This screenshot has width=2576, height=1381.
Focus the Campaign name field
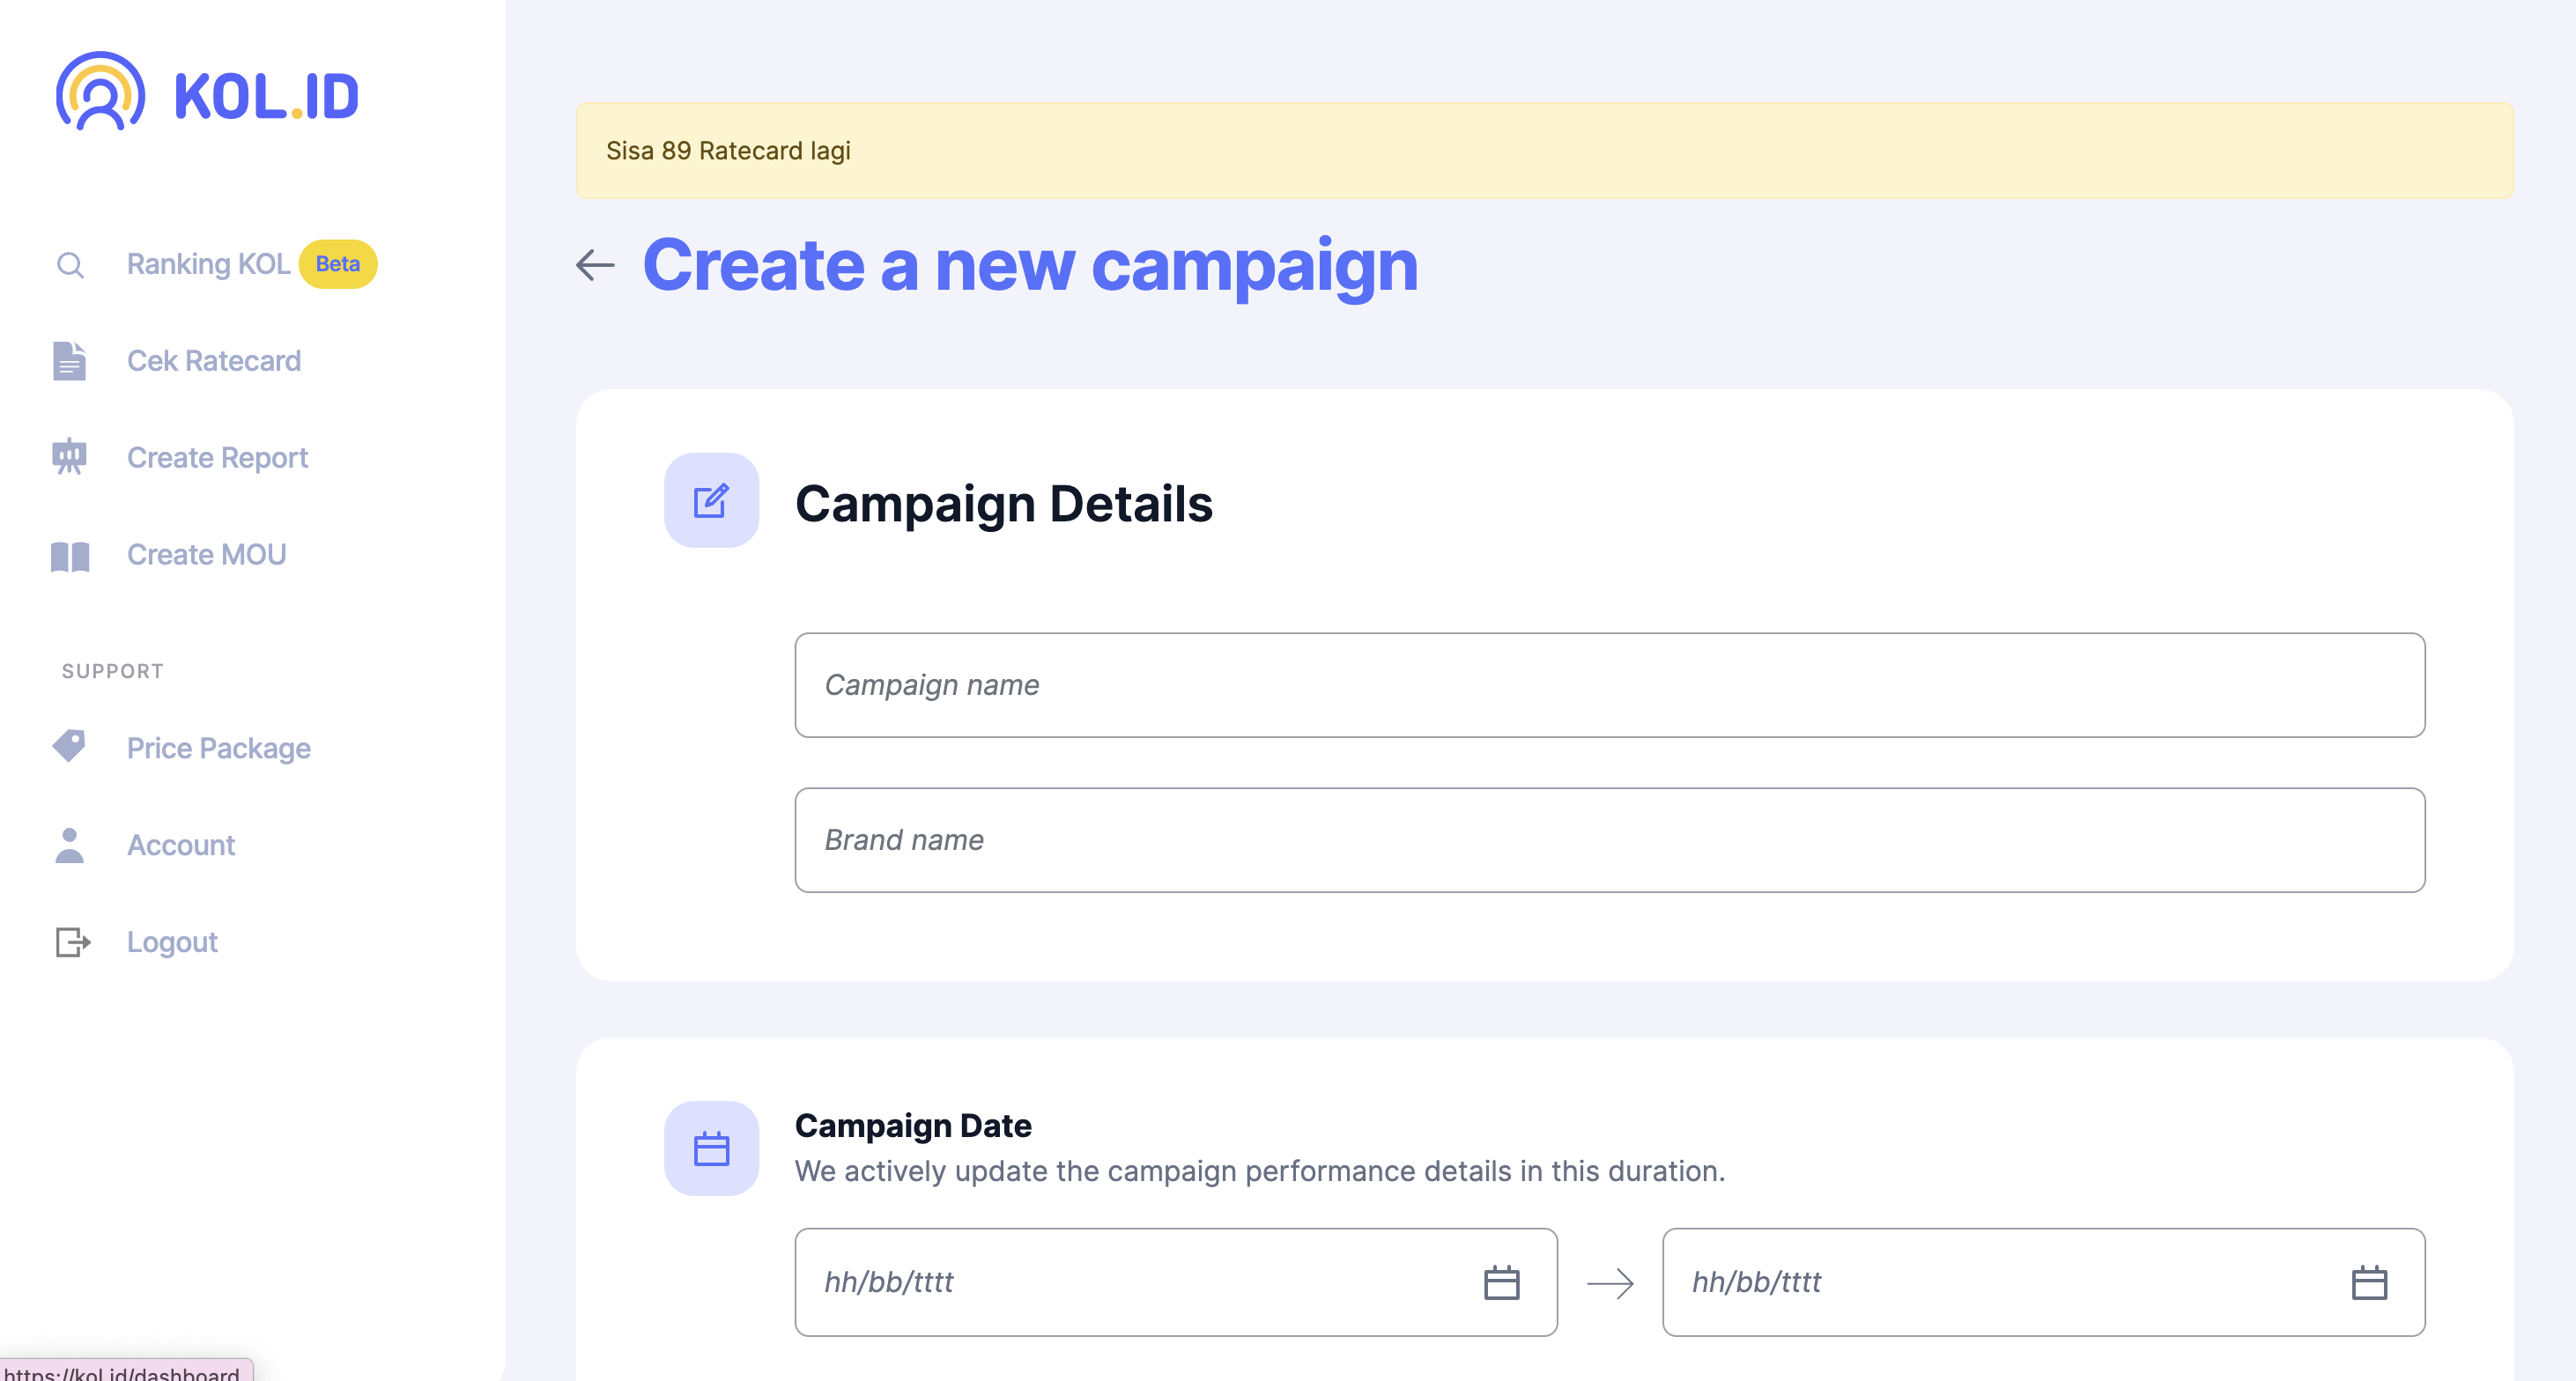[x=1609, y=685]
